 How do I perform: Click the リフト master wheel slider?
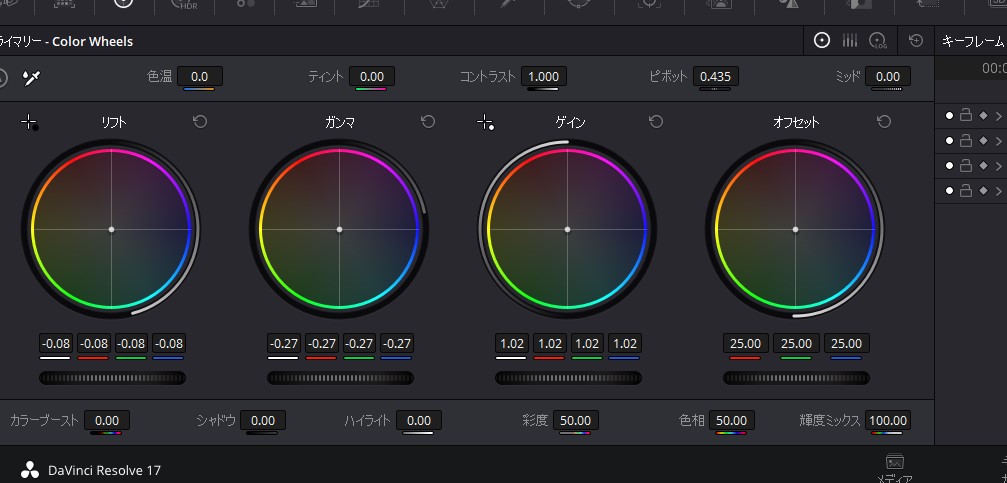[112, 378]
